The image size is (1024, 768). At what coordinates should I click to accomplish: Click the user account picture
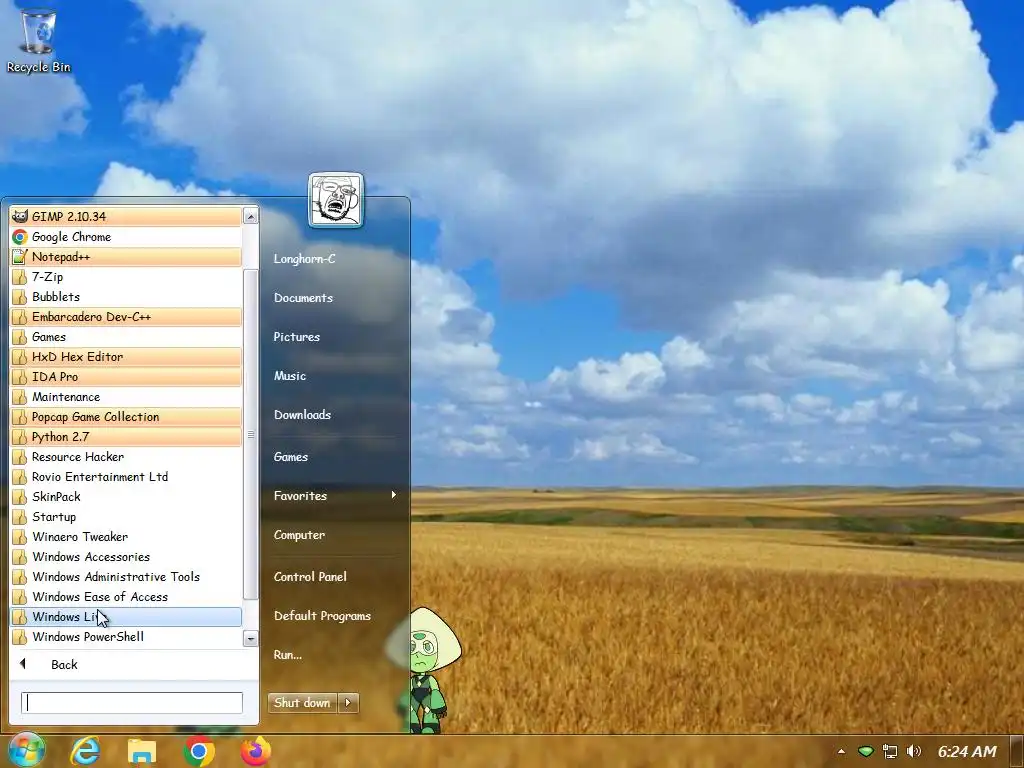point(336,200)
